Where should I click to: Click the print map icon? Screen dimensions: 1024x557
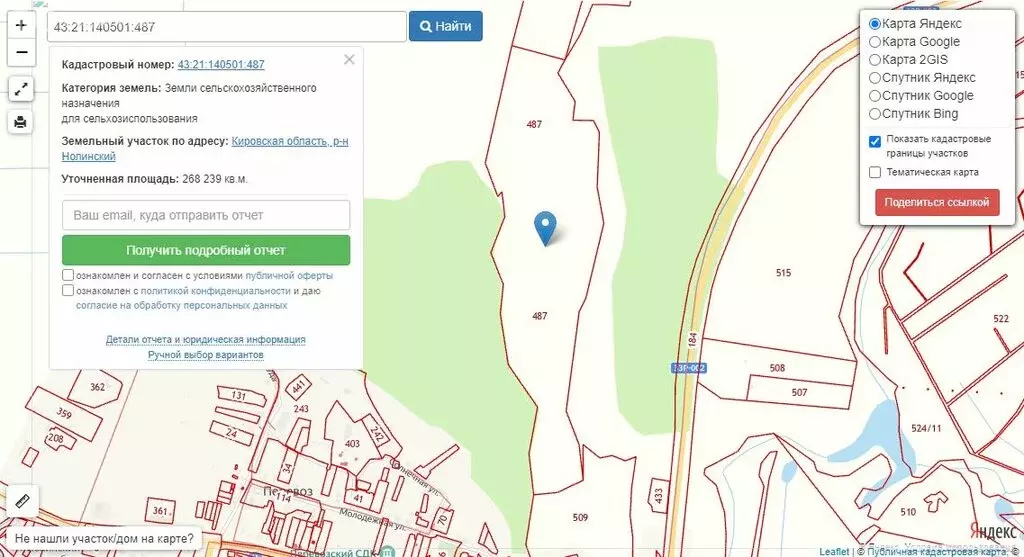coord(21,121)
